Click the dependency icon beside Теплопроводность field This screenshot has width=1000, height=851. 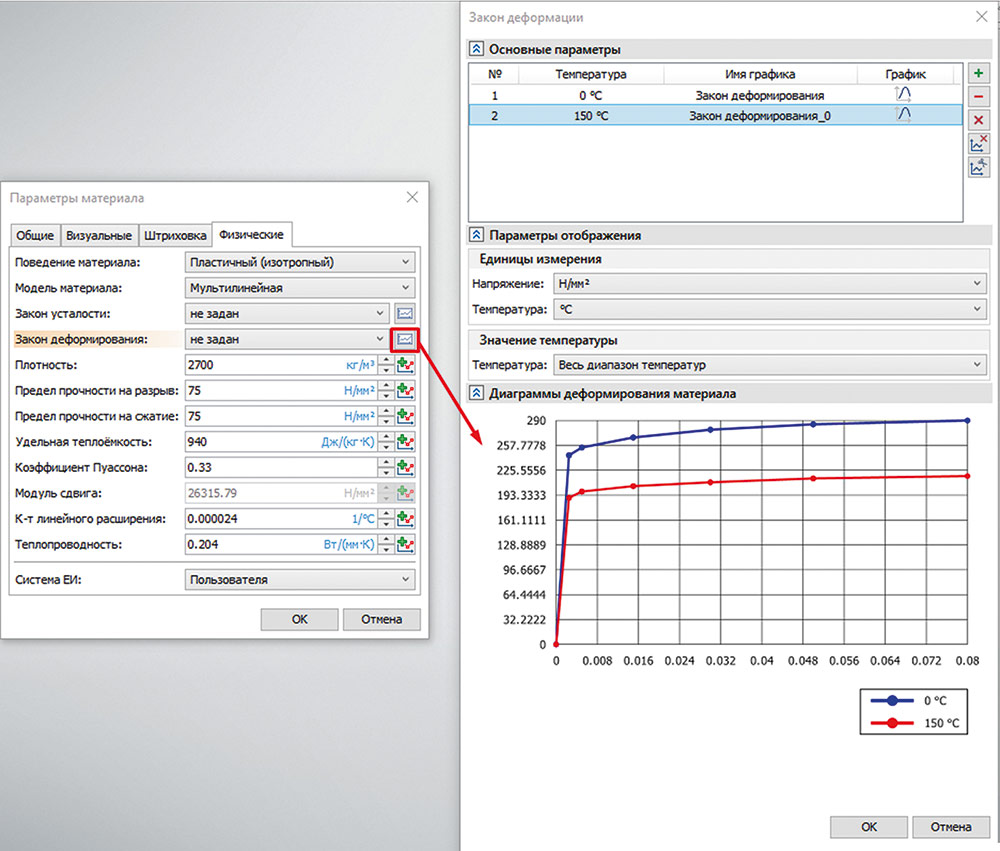point(405,545)
